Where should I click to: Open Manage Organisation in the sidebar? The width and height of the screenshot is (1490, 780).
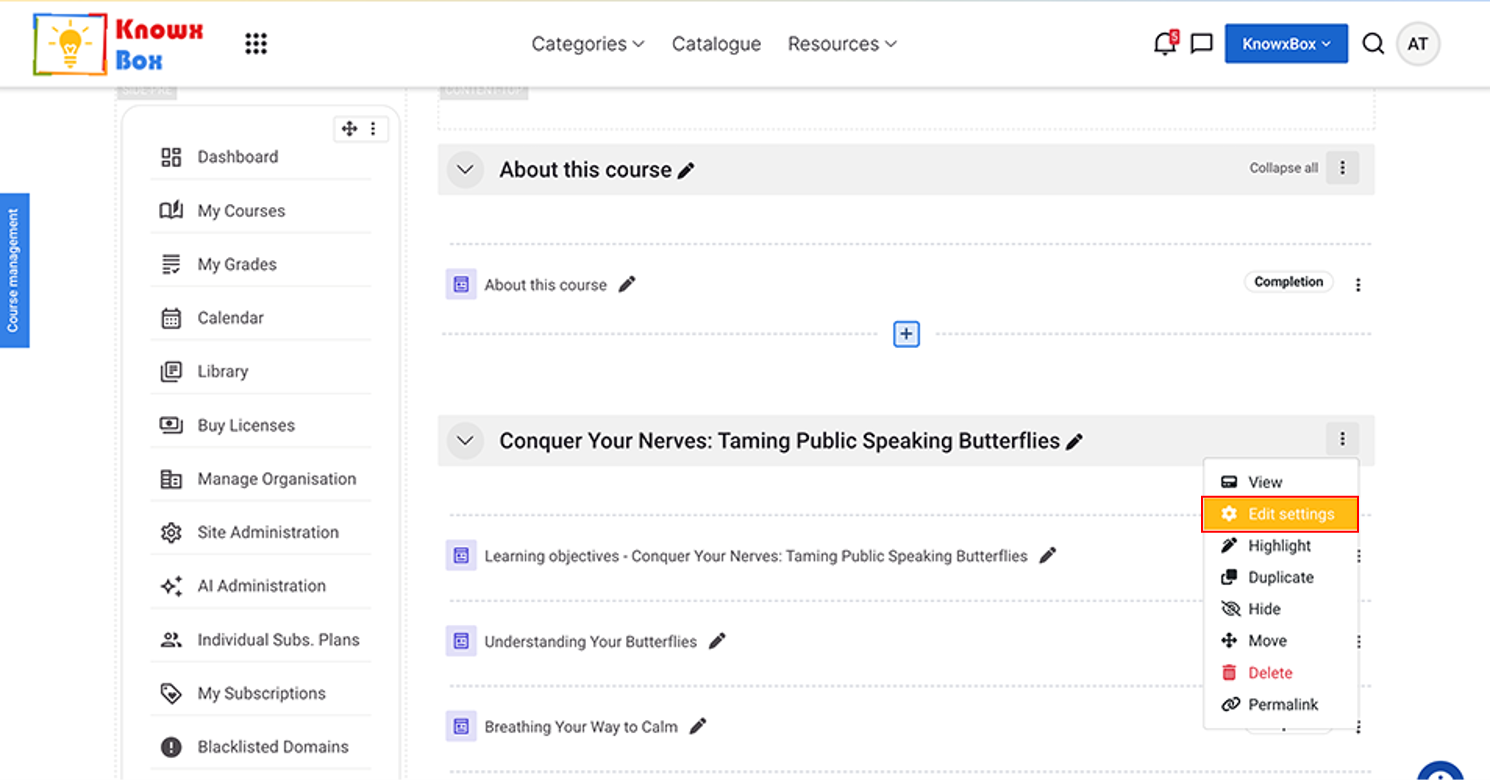pos(261,479)
